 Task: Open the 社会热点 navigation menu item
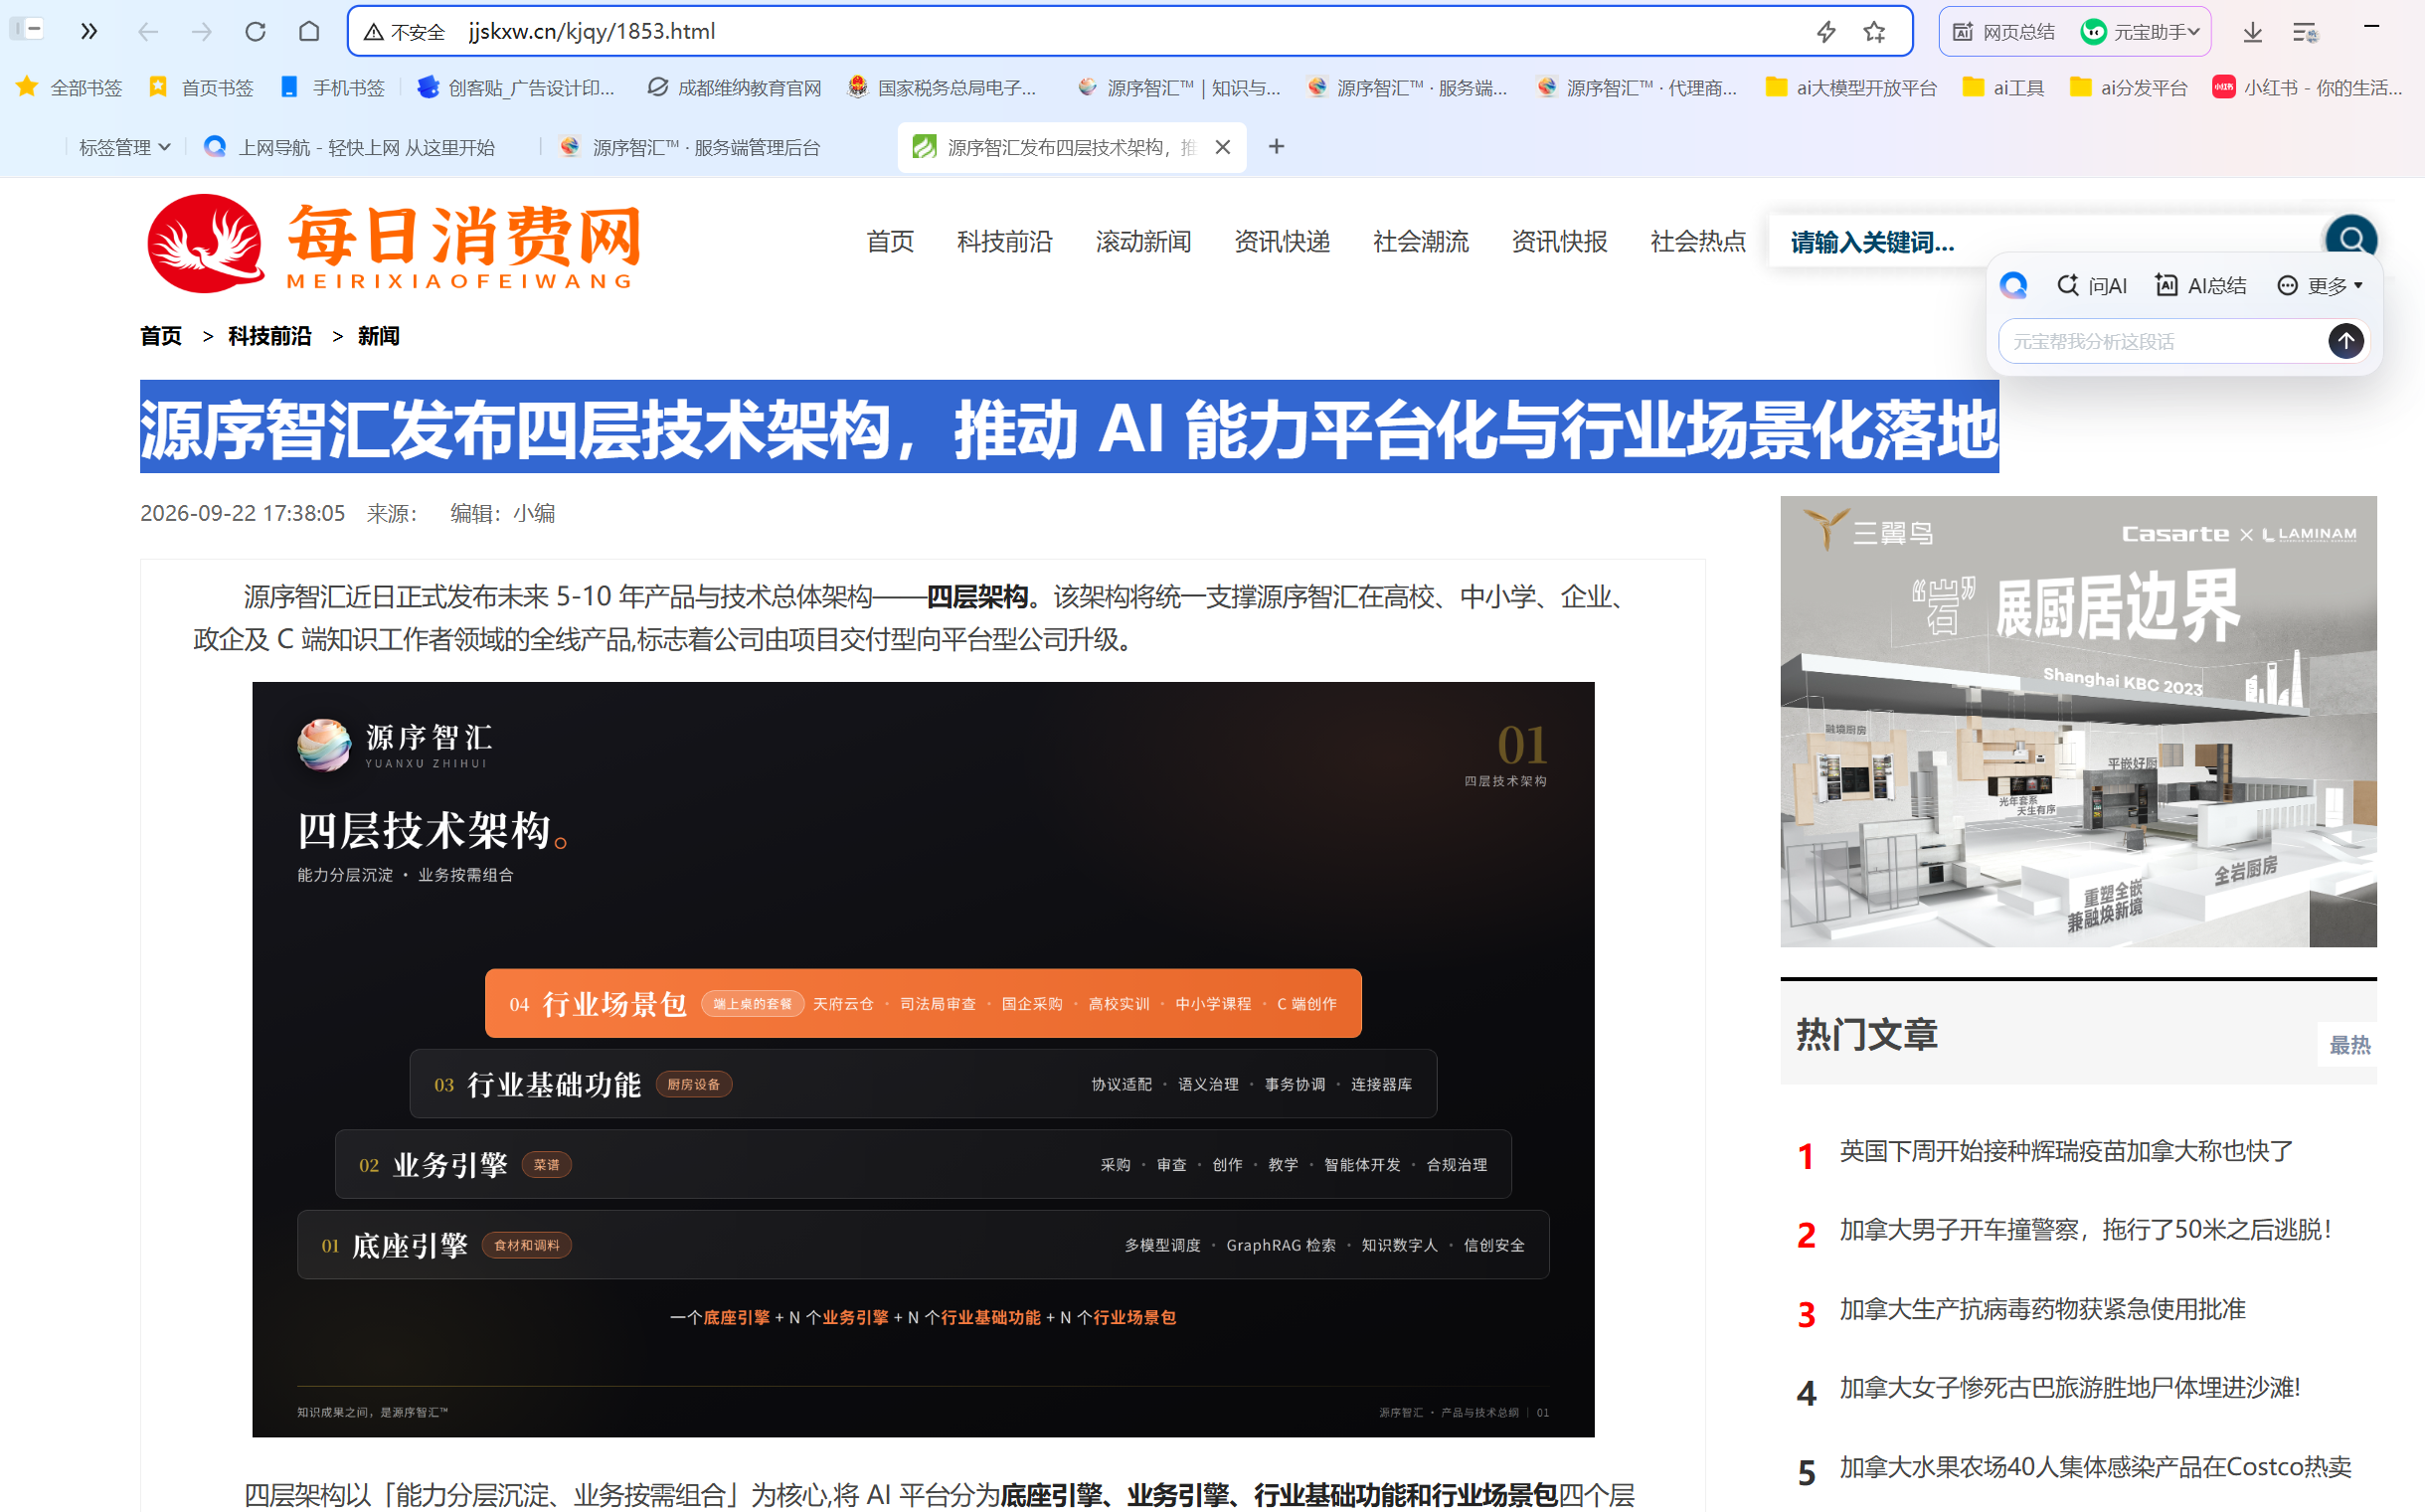coord(1698,241)
